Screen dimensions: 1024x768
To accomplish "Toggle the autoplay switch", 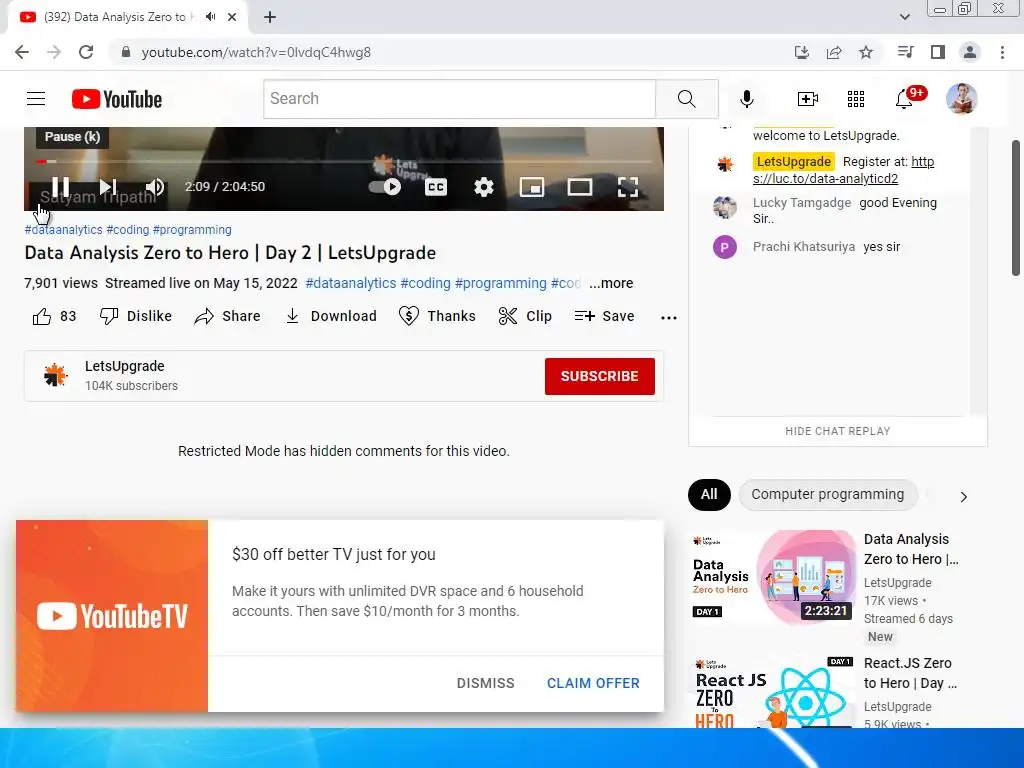I will pyautogui.click(x=385, y=187).
